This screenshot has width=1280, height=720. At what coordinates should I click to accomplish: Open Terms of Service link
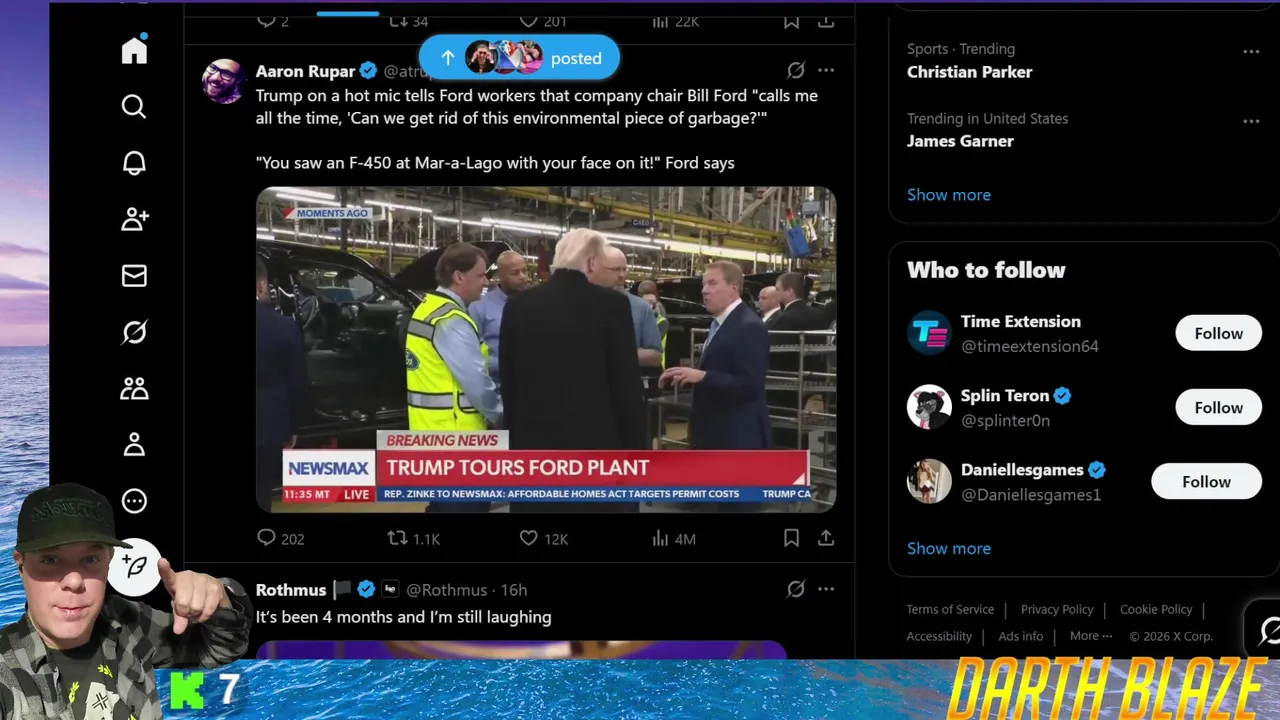coord(950,609)
